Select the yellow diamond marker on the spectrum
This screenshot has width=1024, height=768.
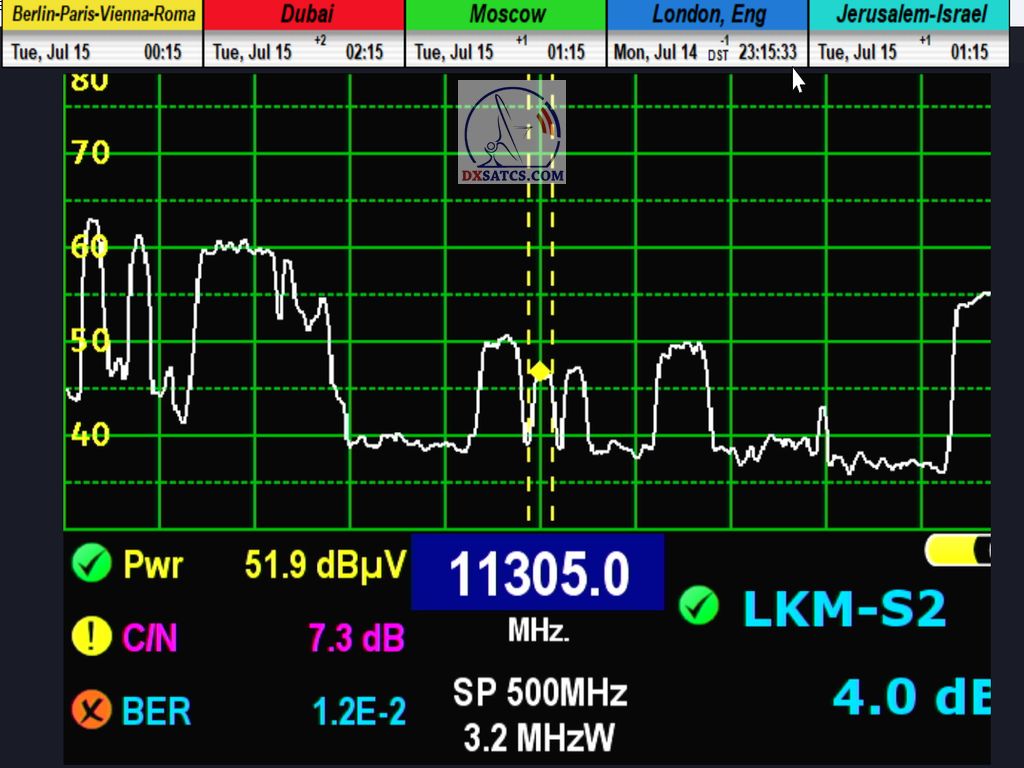[540, 372]
